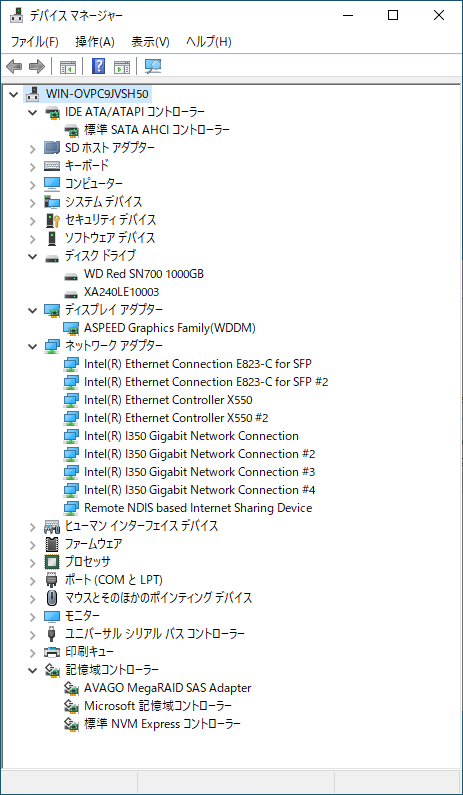Collapse the ディスク ドライブ category
463x795 pixels.
click(33, 257)
